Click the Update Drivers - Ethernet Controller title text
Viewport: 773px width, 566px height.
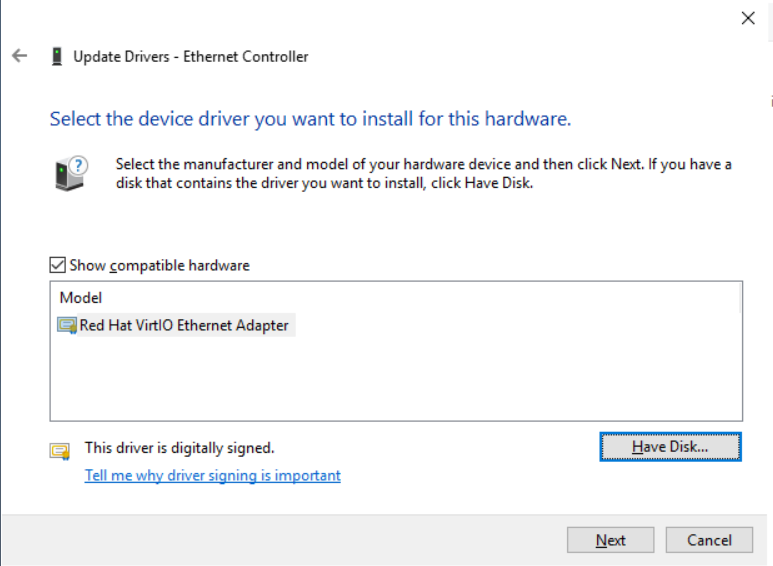(191, 57)
